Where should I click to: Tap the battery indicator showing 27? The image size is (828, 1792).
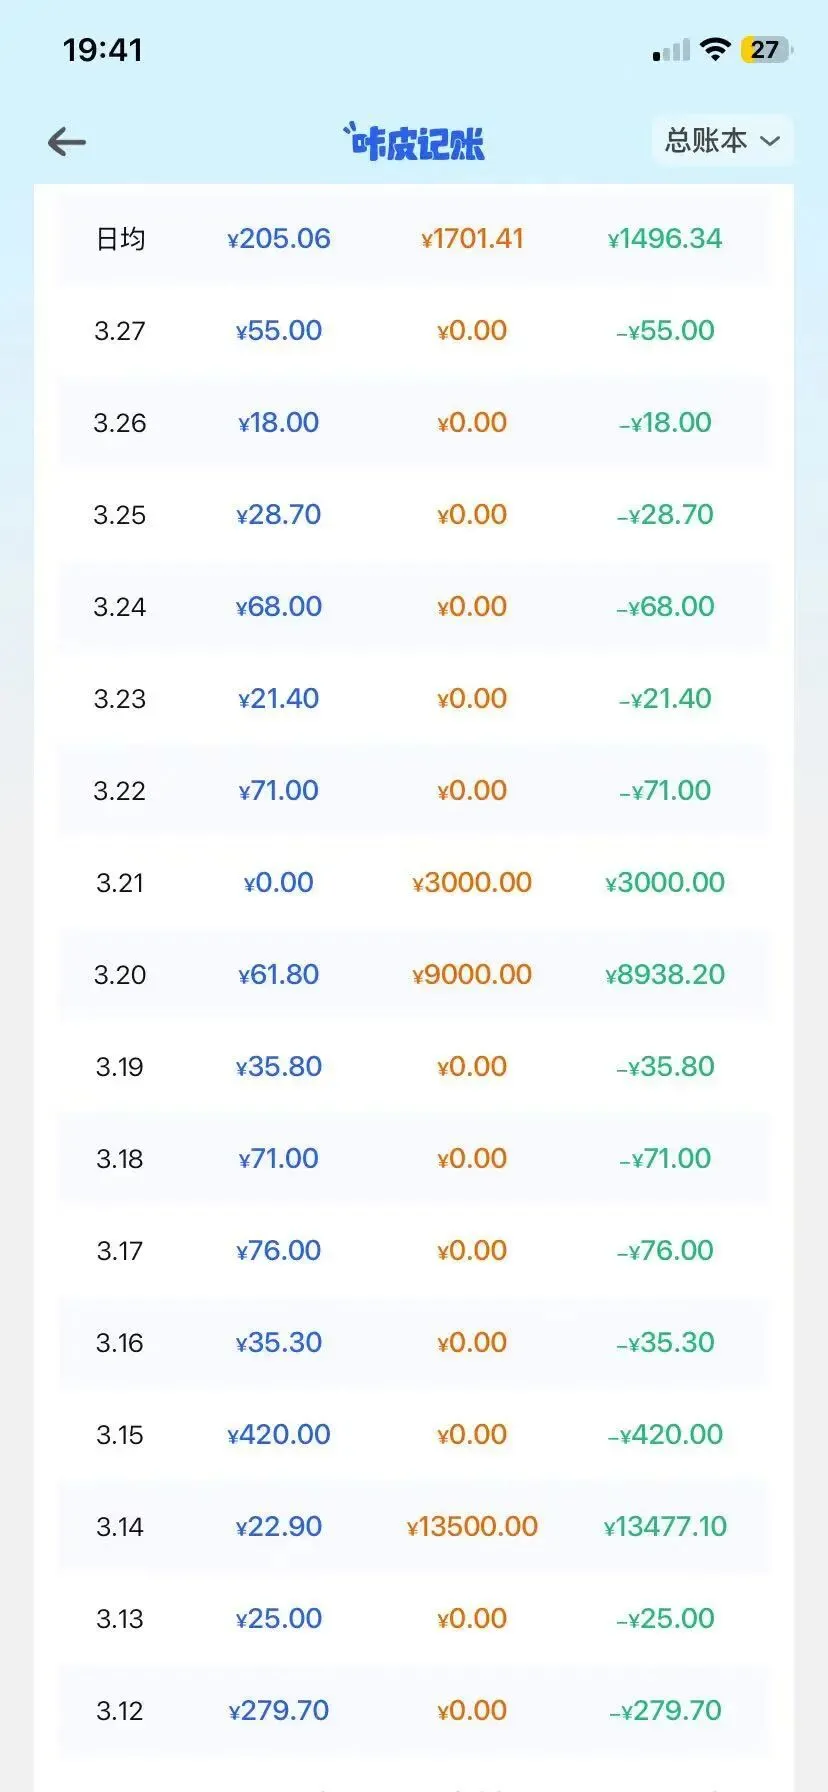point(766,50)
